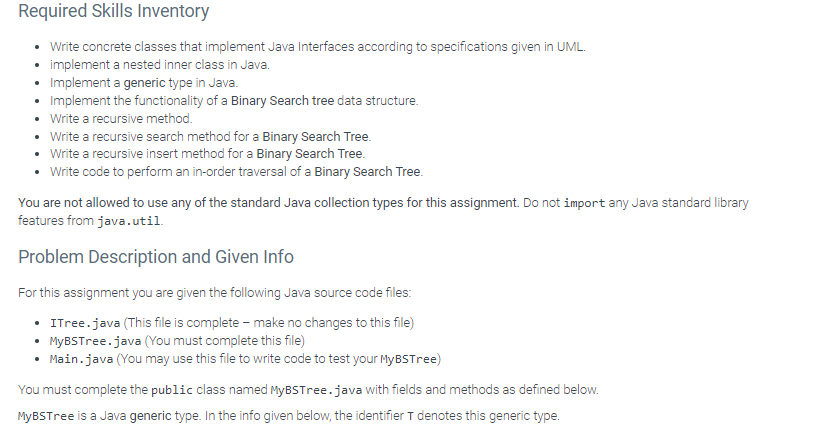This screenshot has width=823, height=435.
Task: Click the 'java.util' code text
Action: click(x=129, y=221)
